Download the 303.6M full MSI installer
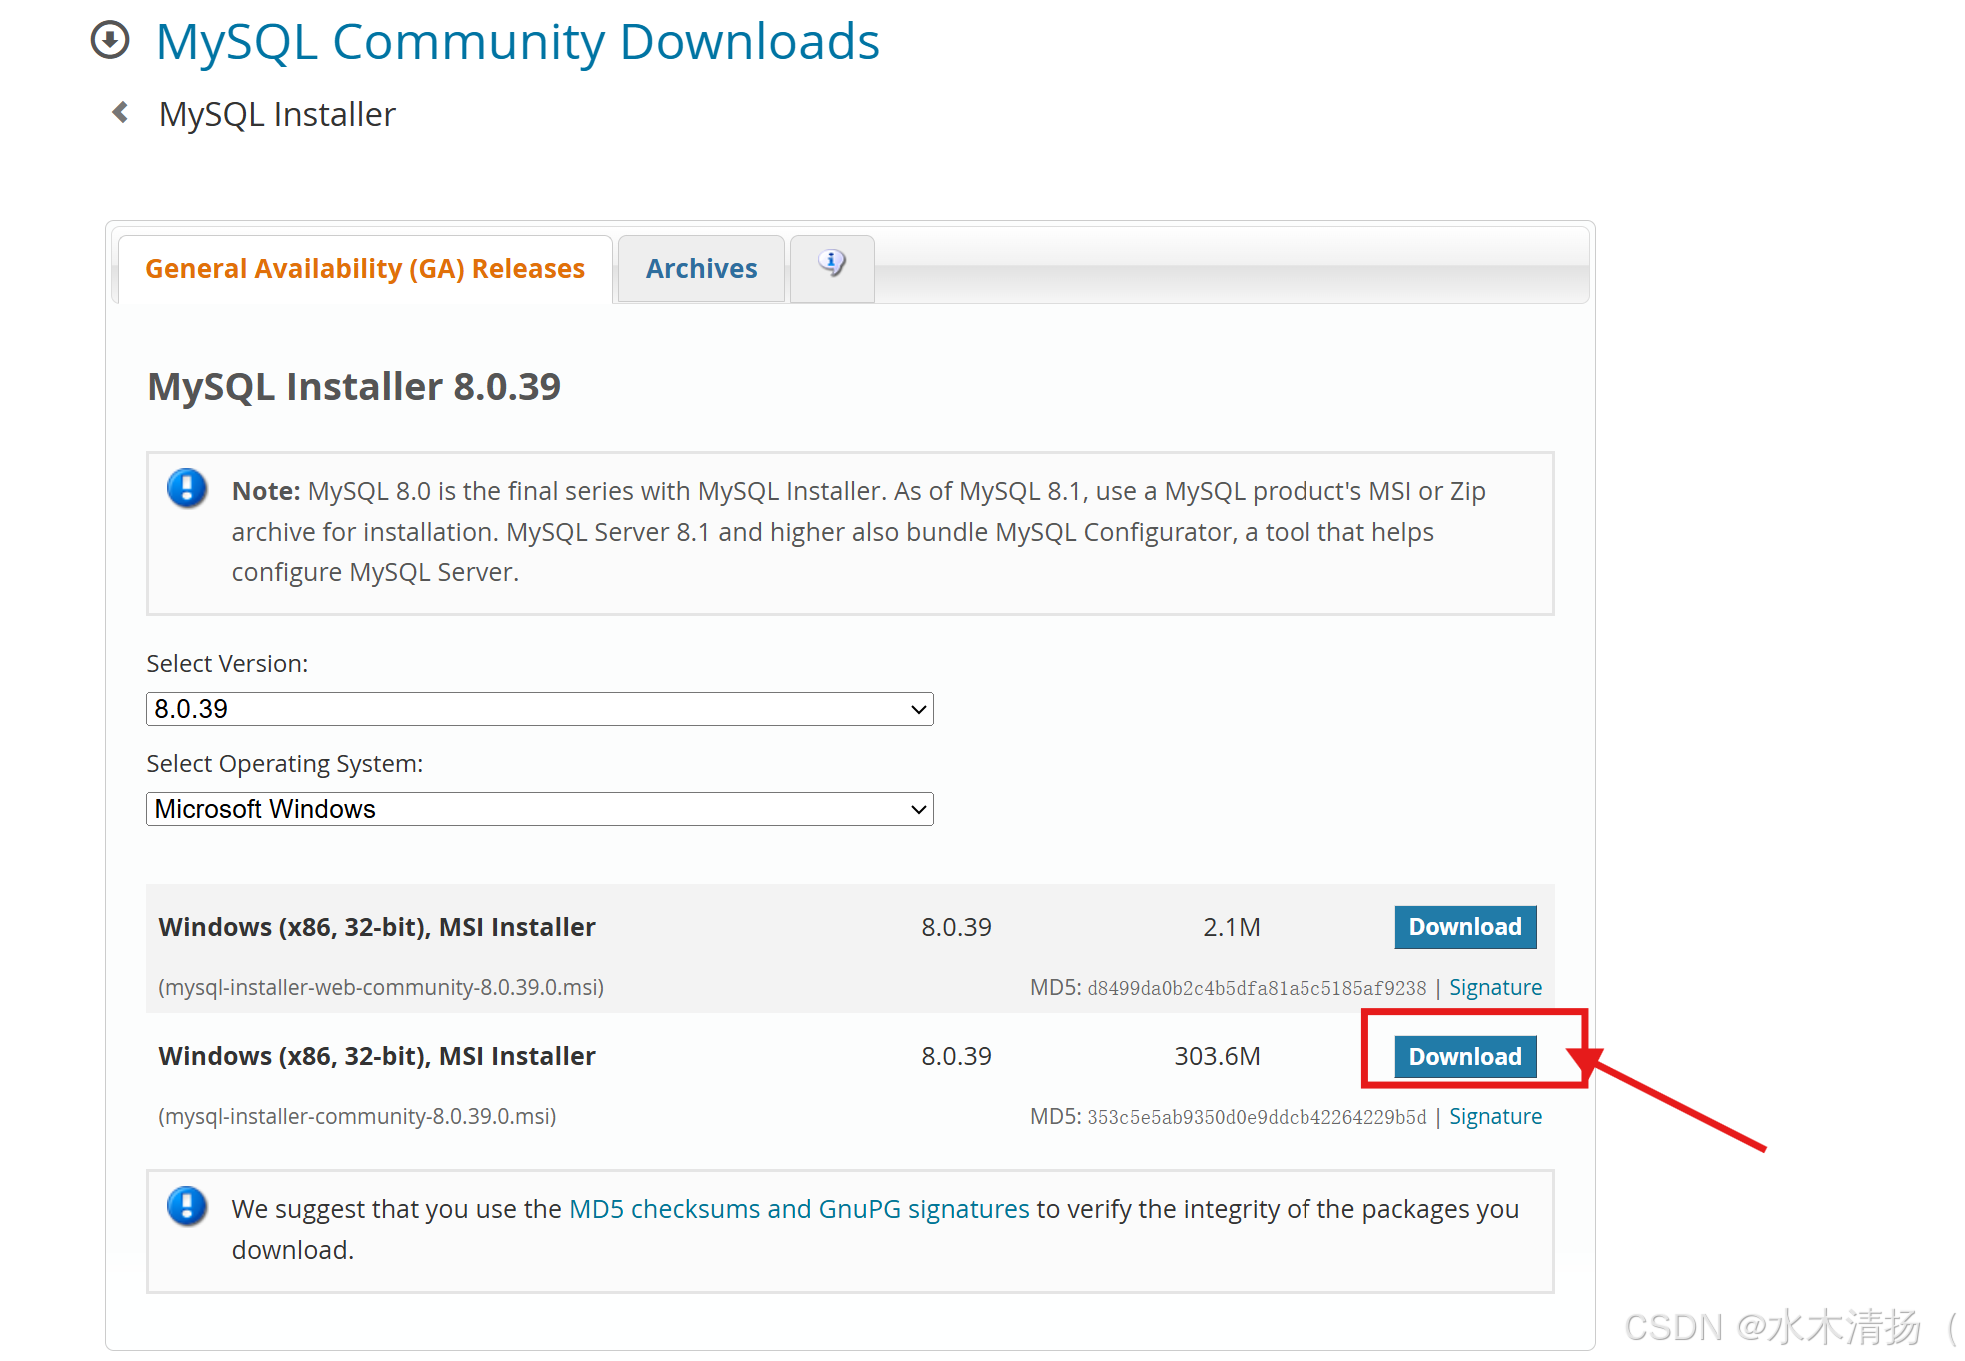 [1464, 1057]
